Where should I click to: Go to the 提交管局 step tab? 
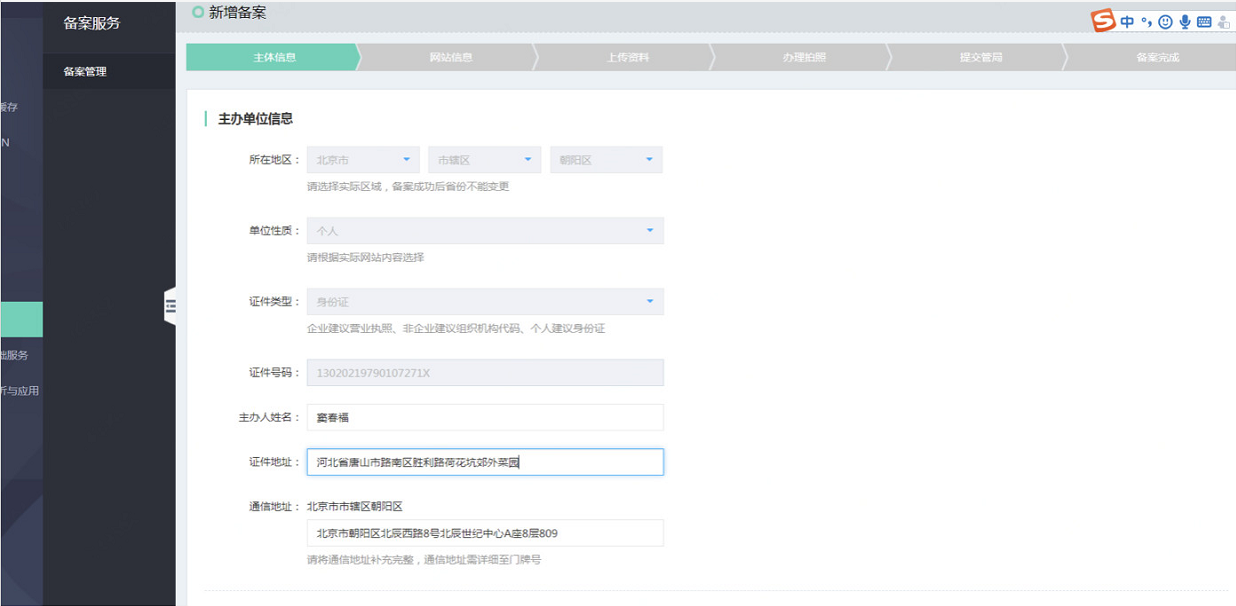980,57
